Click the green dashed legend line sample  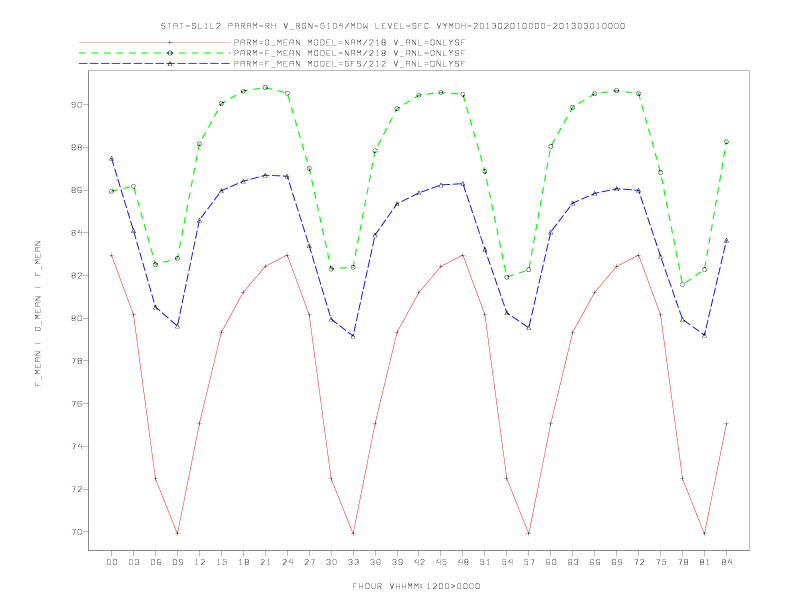pos(155,53)
